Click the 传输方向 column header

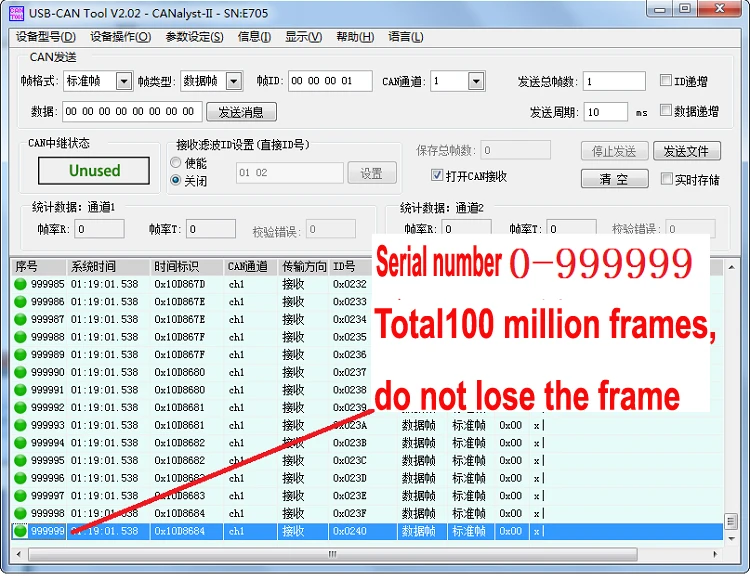pyautogui.click(x=303, y=267)
